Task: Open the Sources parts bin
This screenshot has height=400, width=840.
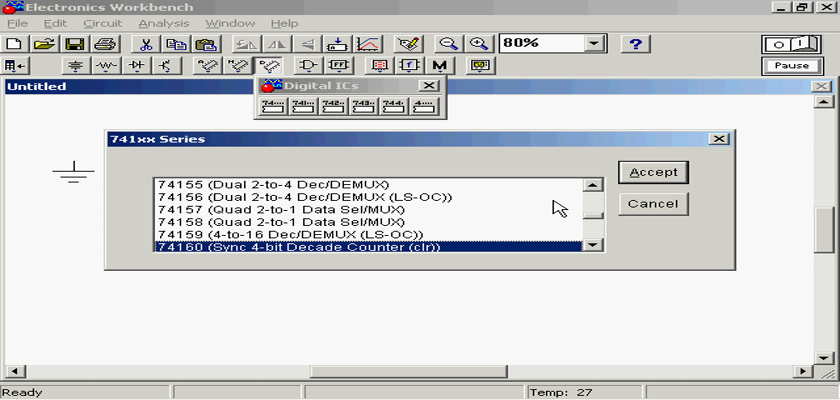Action: click(76, 66)
